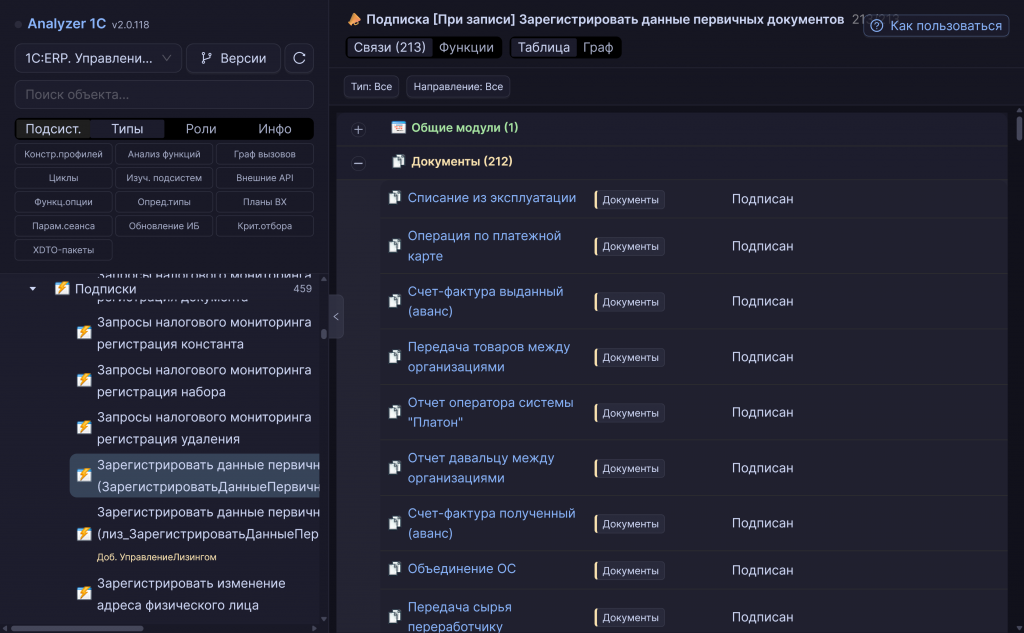This screenshot has width=1024, height=633.
Task: Toggle the Тип: Все filter
Action: click(x=372, y=86)
